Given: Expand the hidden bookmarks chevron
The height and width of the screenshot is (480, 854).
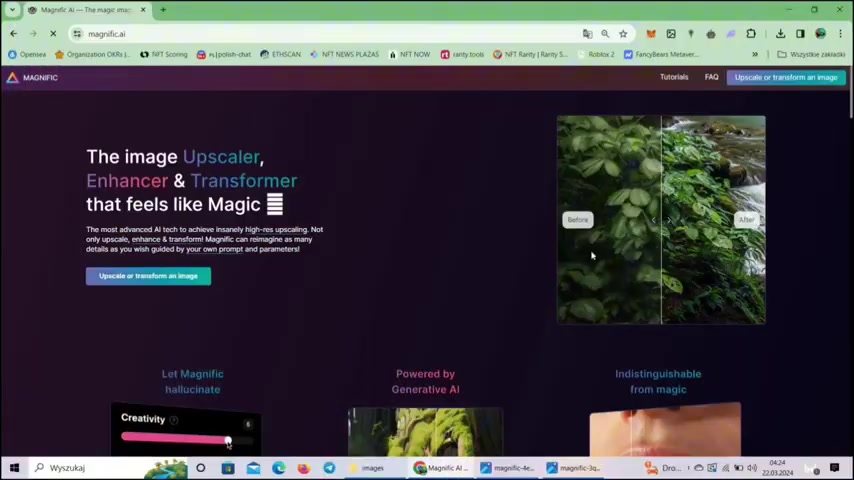Looking at the screenshot, I should tap(755, 54).
